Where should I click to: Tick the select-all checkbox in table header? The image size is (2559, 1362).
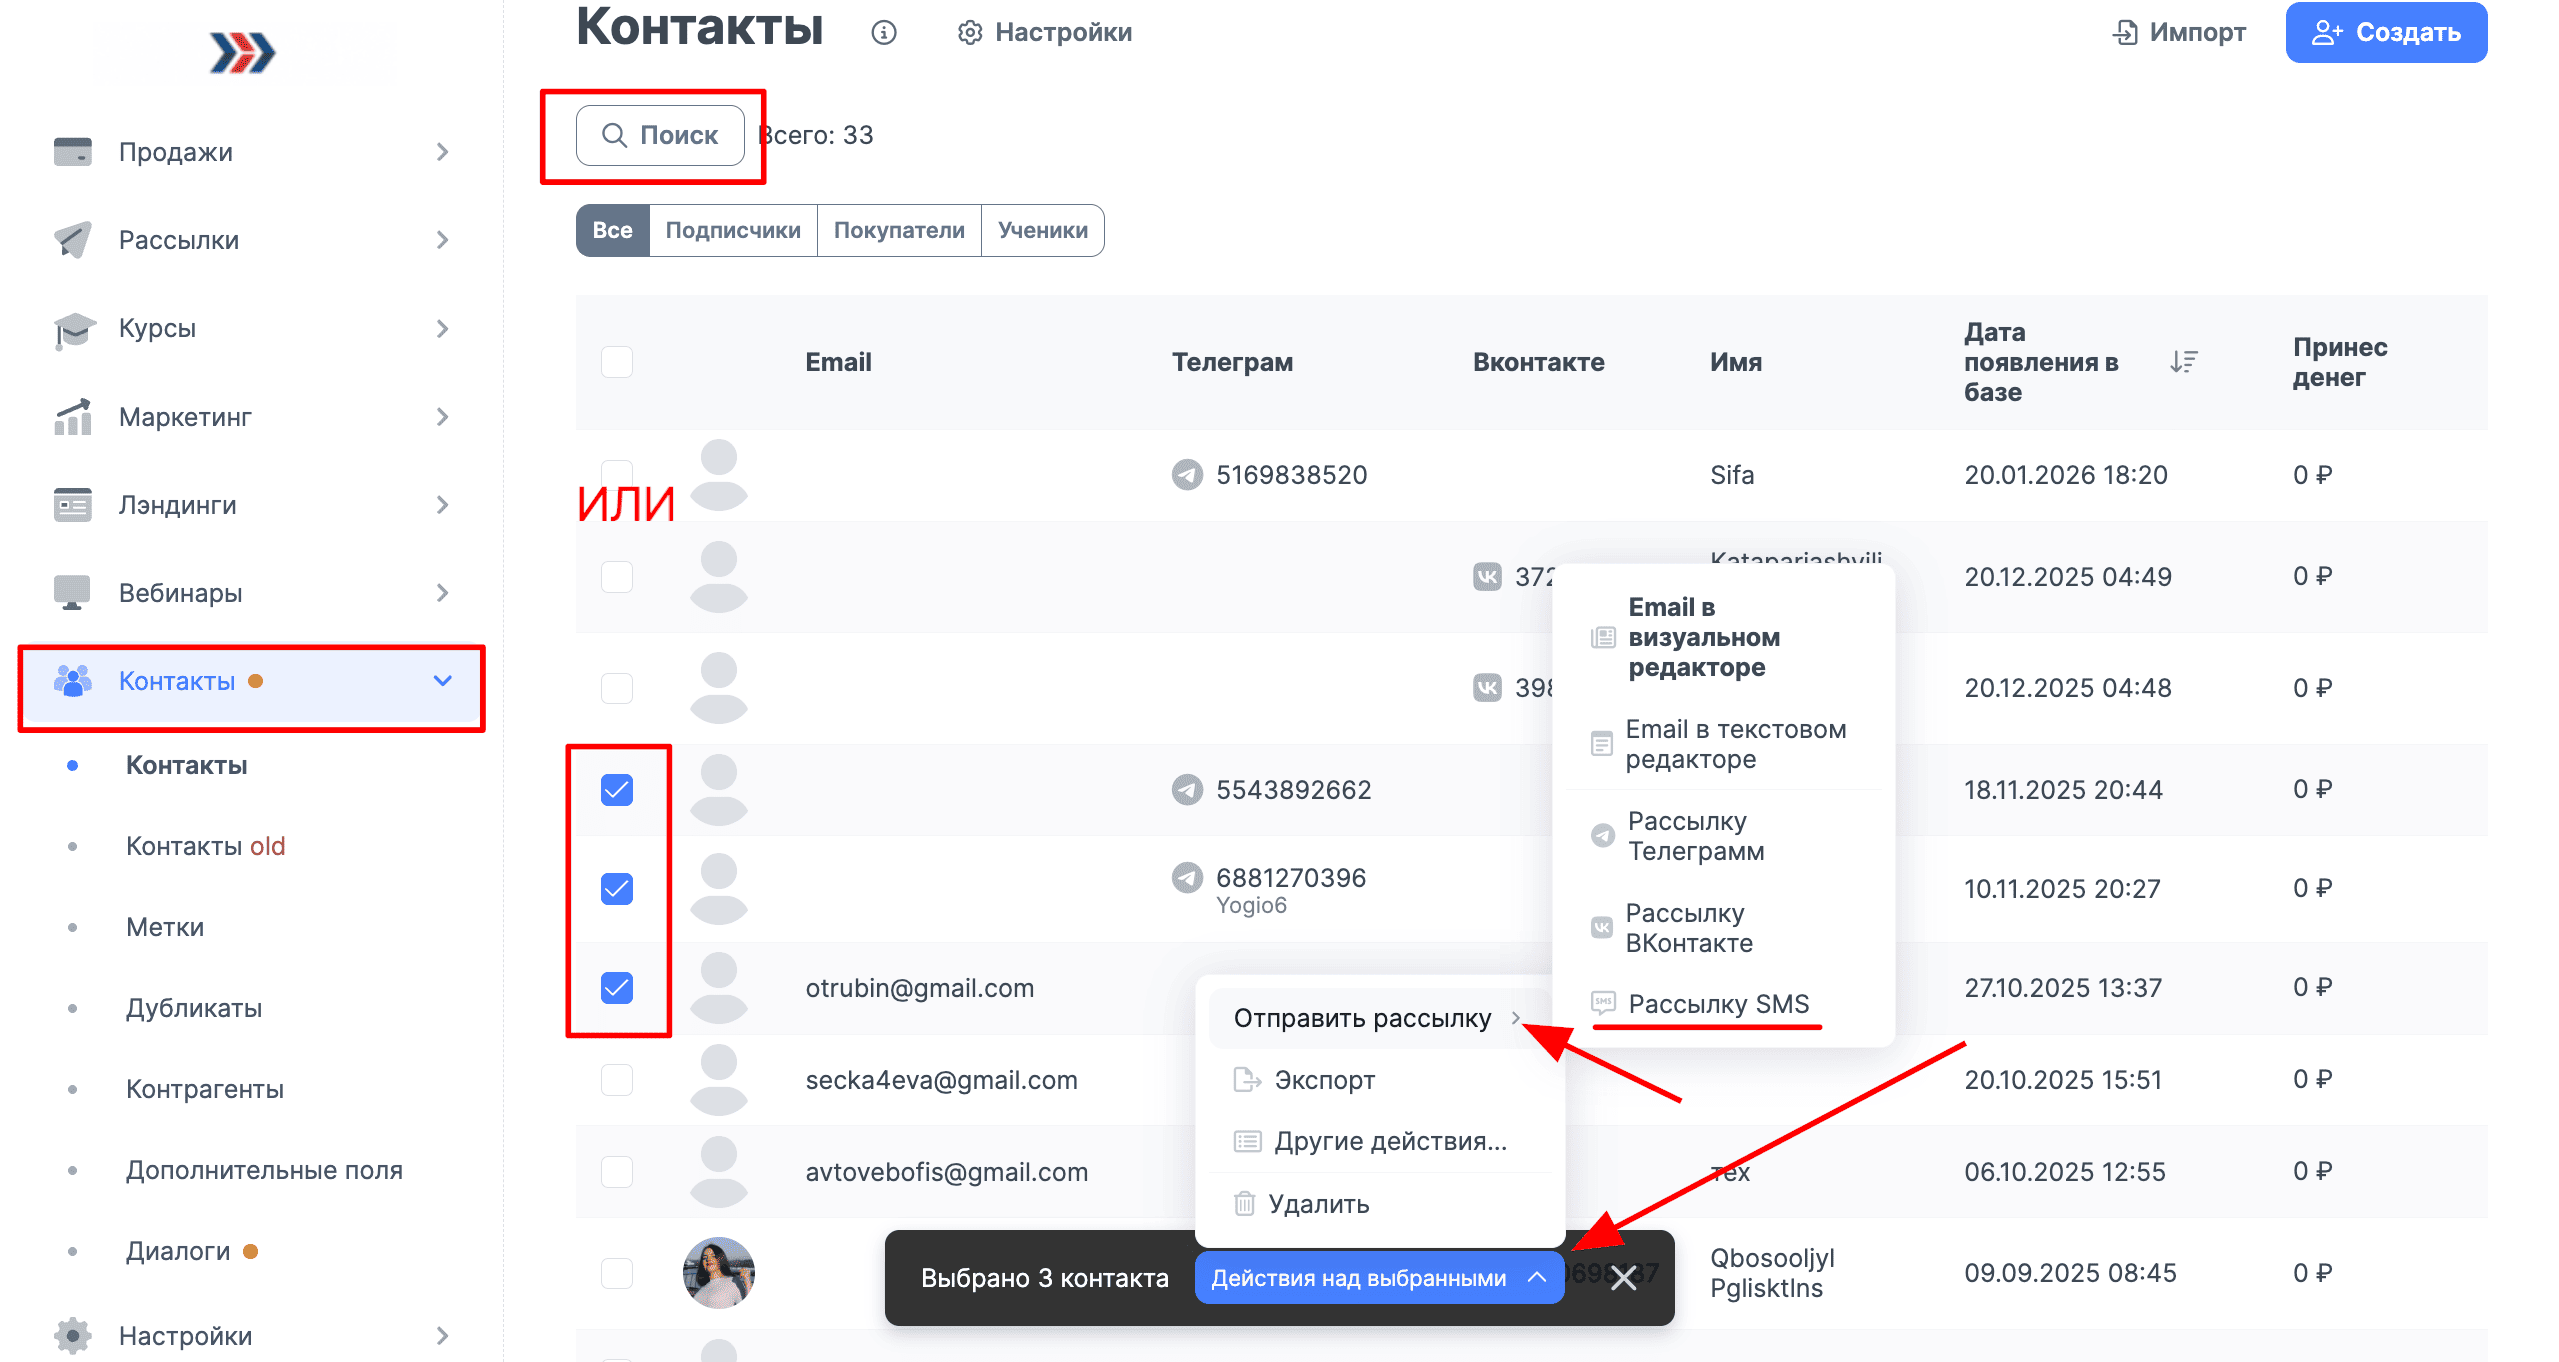(617, 362)
